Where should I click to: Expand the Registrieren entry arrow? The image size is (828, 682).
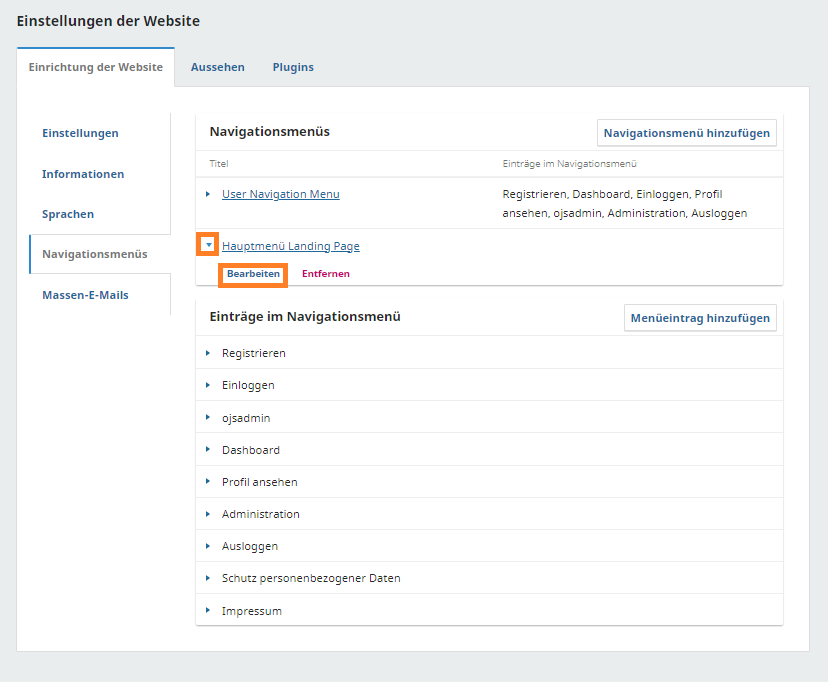click(x=208, y=353)
